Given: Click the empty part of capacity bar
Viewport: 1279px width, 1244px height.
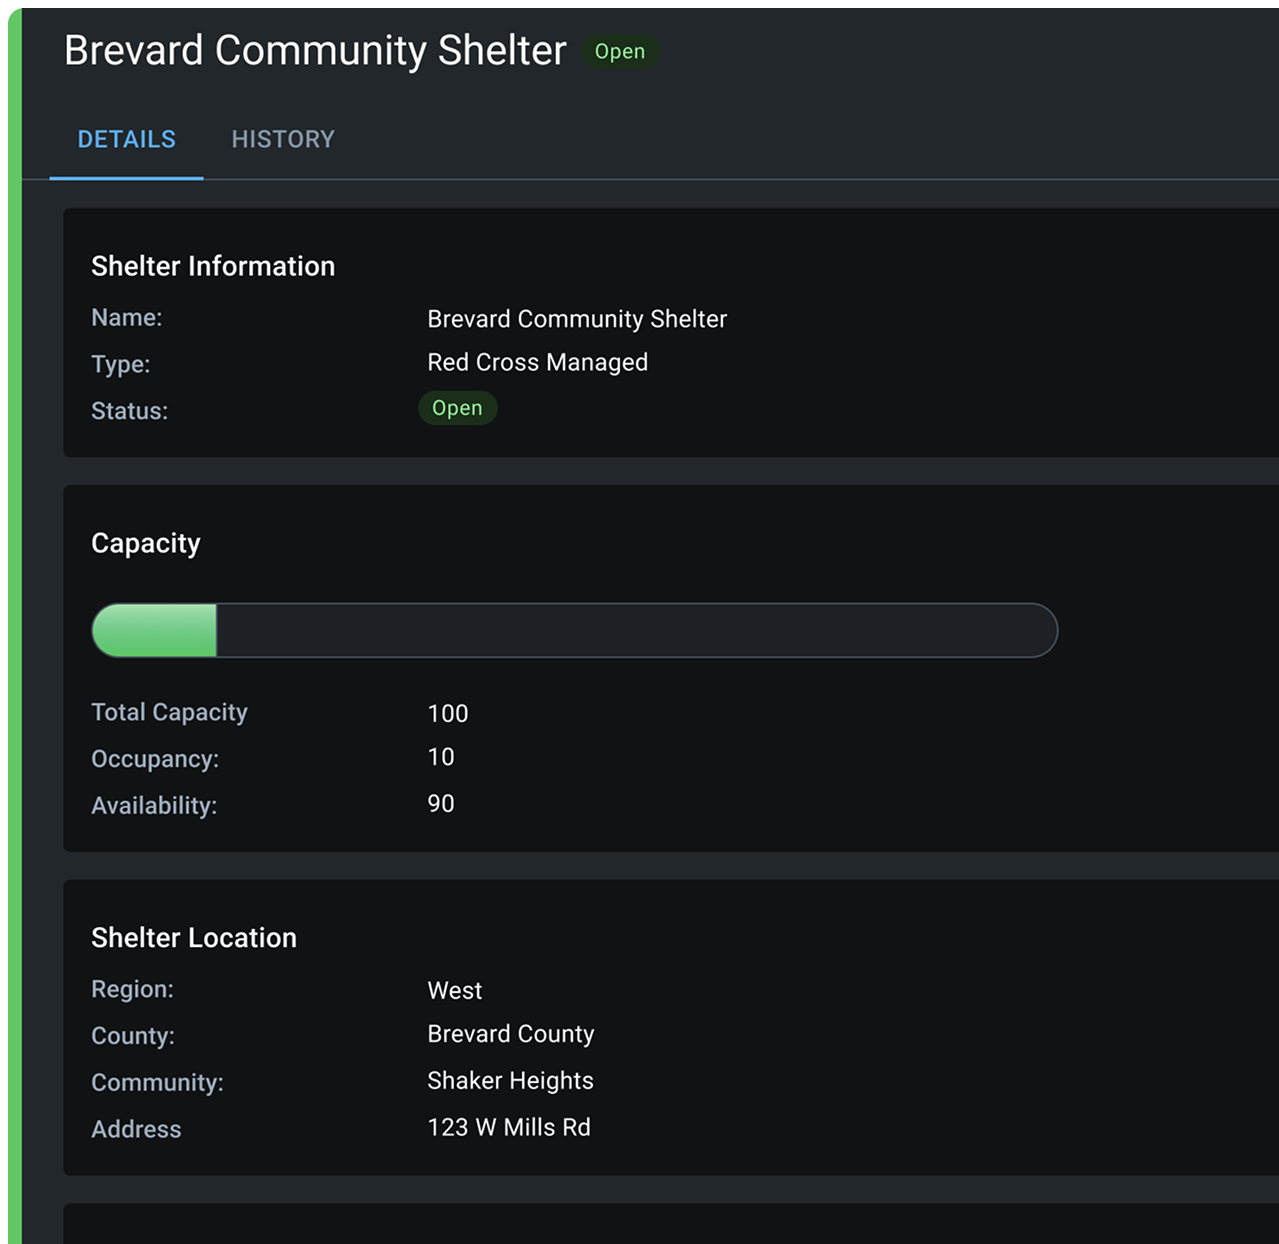Looking at the screenshot, I should (636, 630).
